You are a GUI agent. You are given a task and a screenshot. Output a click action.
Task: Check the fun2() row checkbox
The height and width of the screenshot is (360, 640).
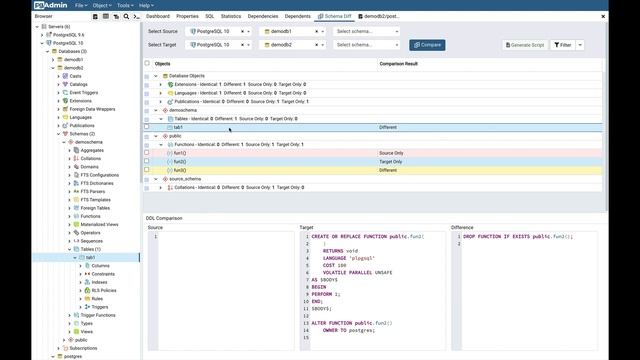[x=147, y=161]
